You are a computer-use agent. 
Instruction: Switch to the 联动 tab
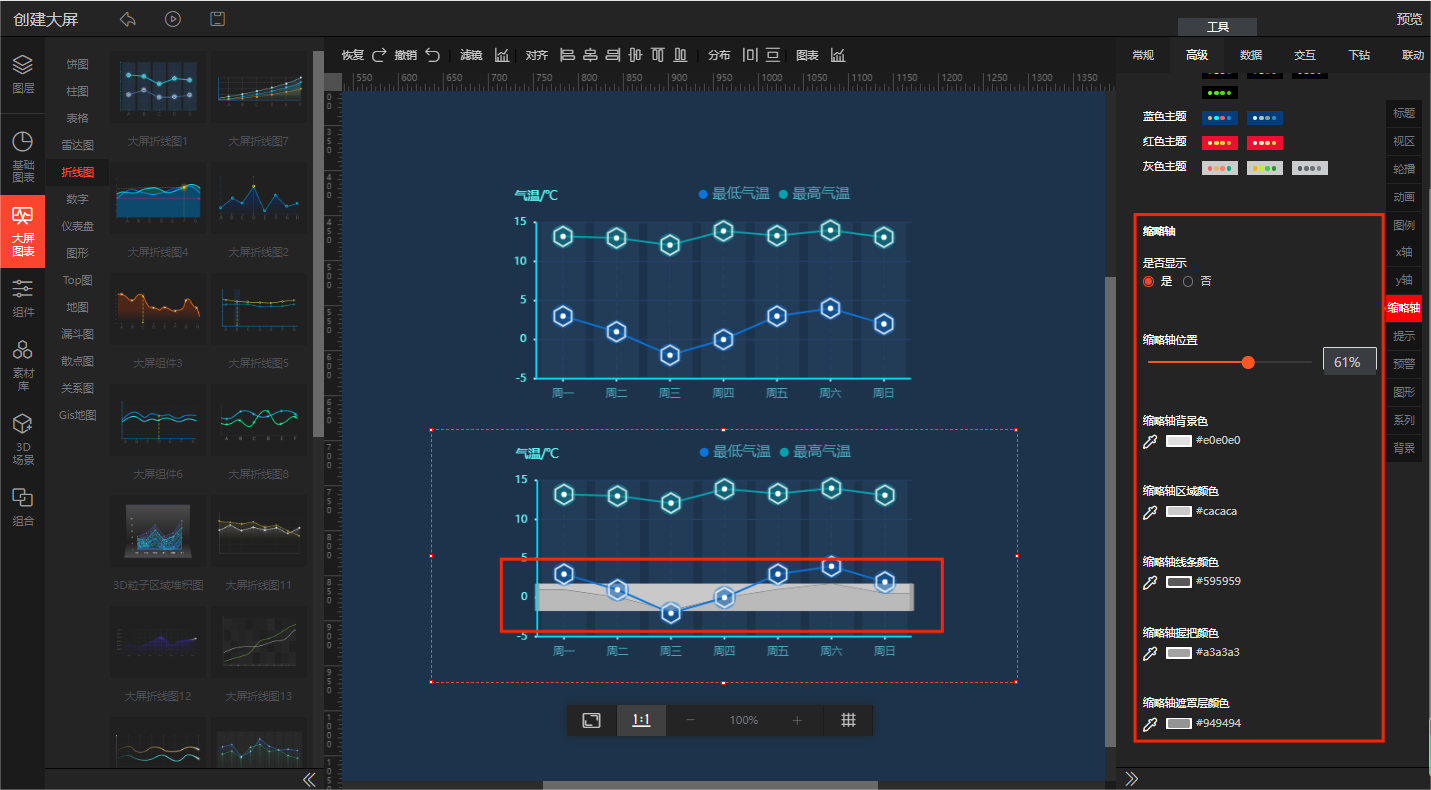[1412, 55]
